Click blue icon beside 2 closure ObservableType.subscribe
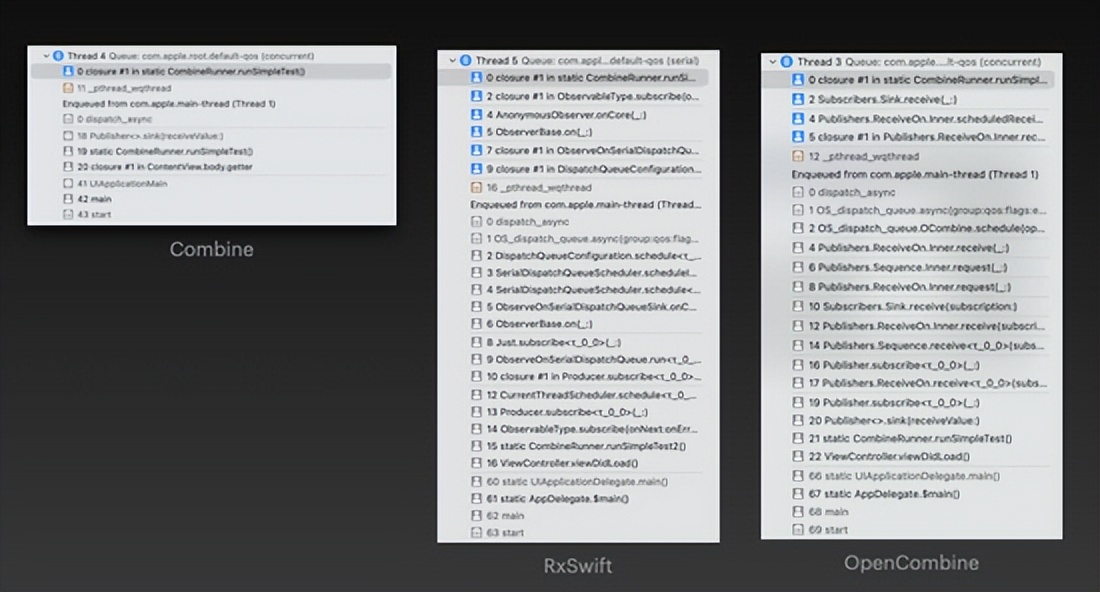This screenshot has height=592, width=1100. (476, 96)
